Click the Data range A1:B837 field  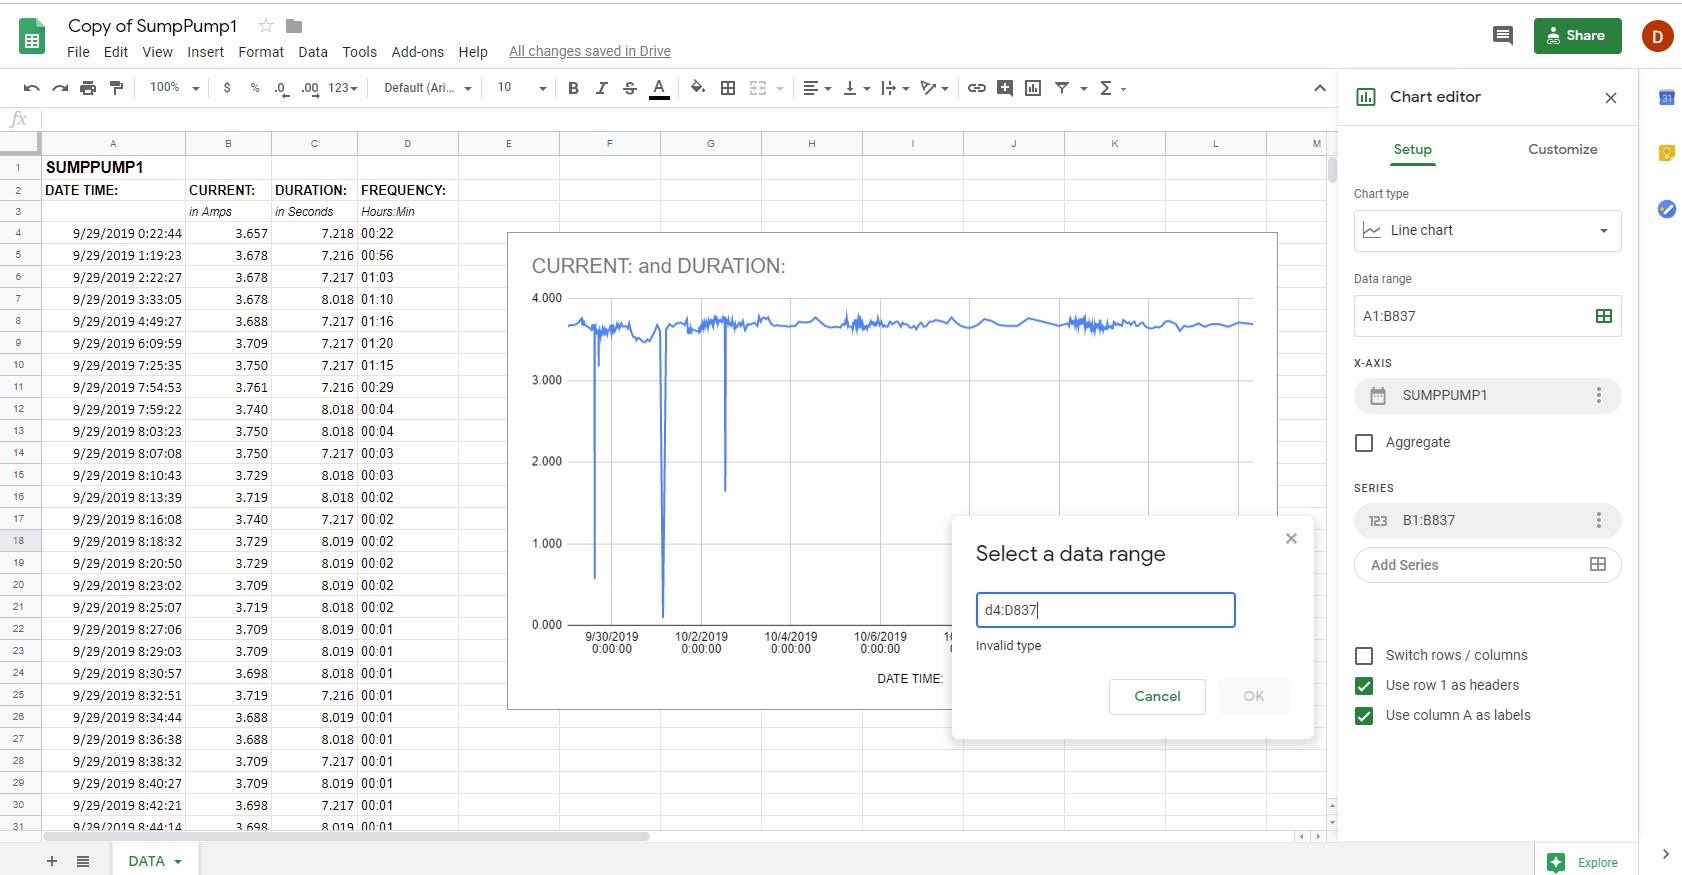pos(1488,316)
